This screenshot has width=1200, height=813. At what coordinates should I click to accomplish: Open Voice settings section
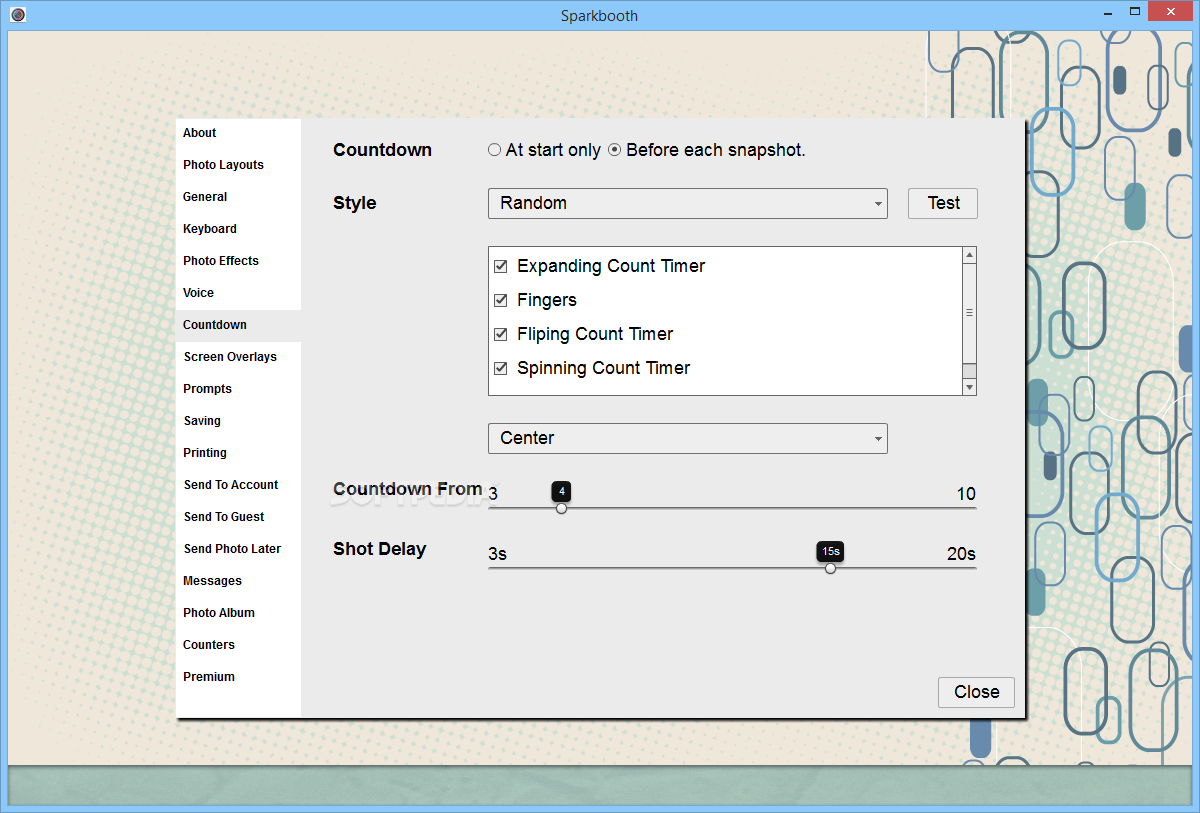tap(238, 293)
